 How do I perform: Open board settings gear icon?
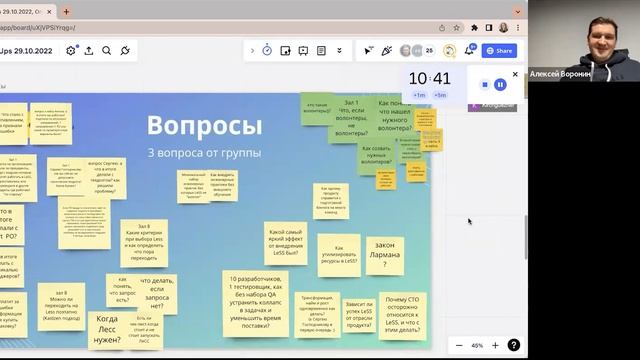71,51
